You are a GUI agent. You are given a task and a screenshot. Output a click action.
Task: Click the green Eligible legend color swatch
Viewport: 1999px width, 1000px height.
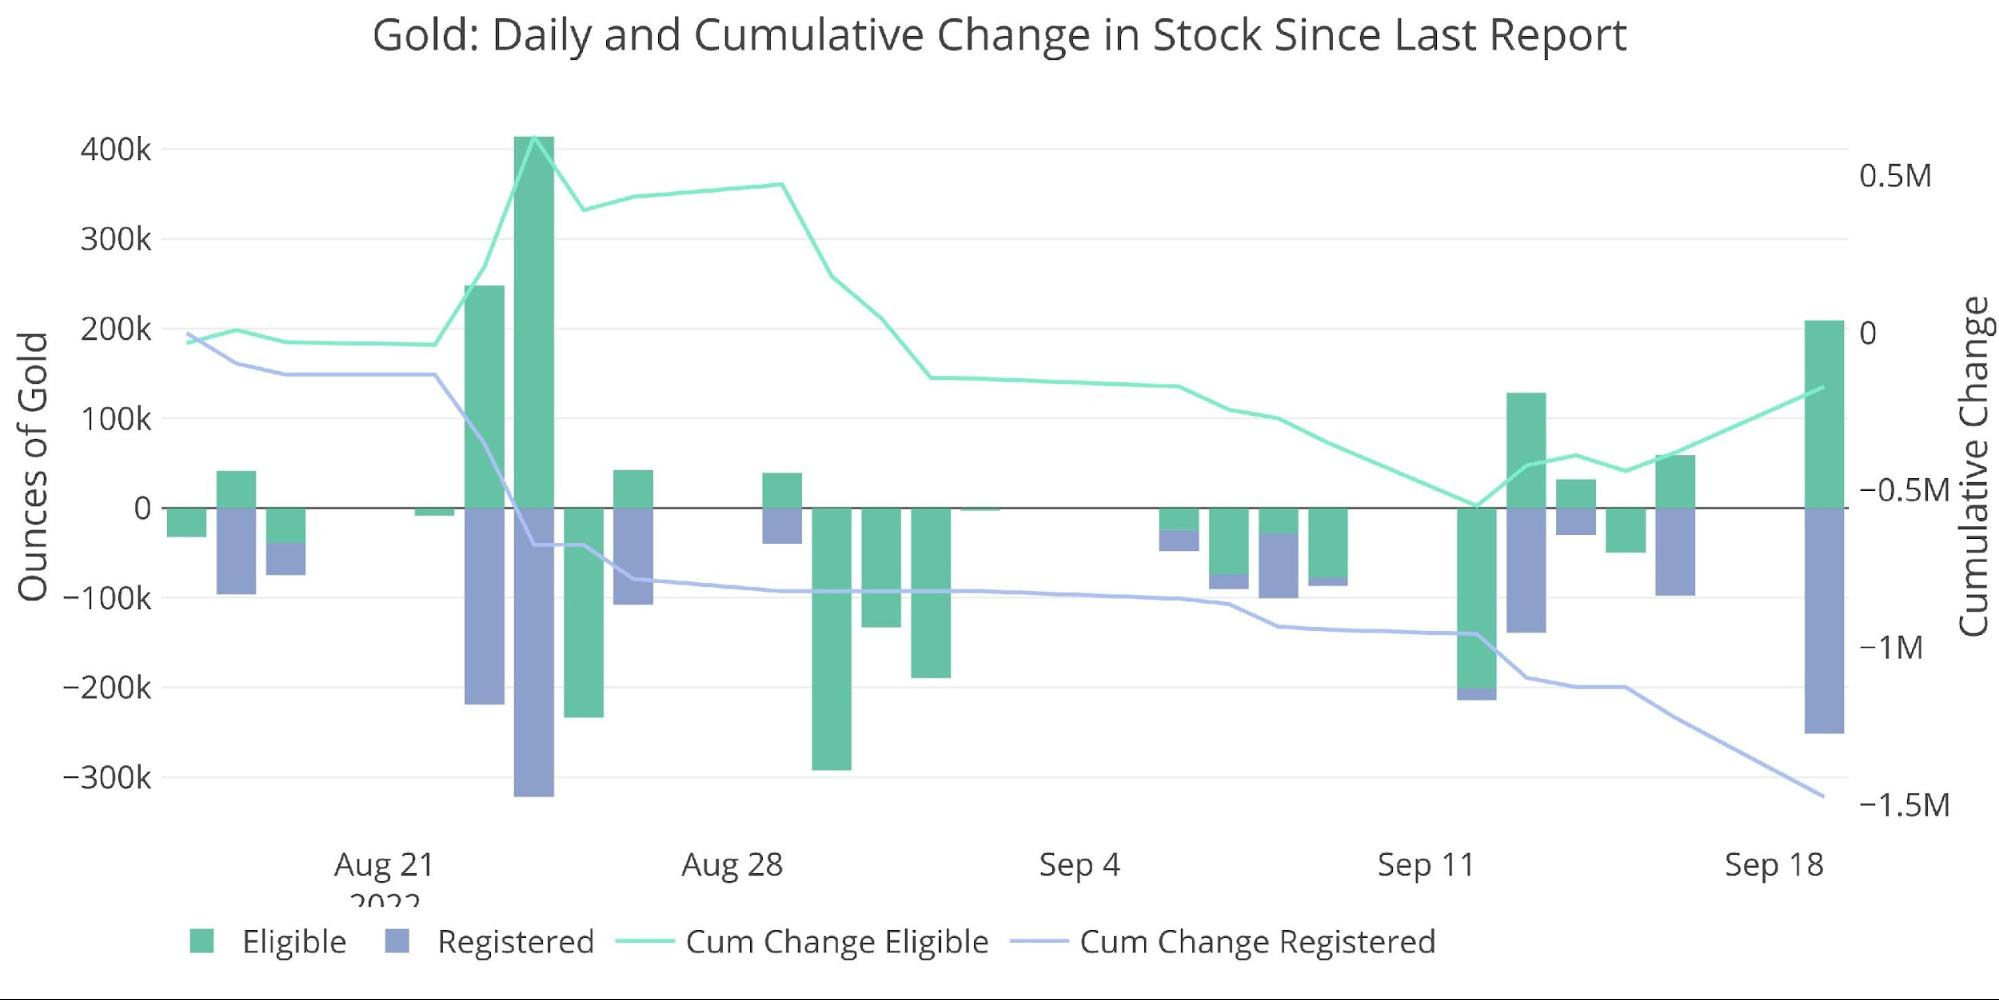point(202,941)
